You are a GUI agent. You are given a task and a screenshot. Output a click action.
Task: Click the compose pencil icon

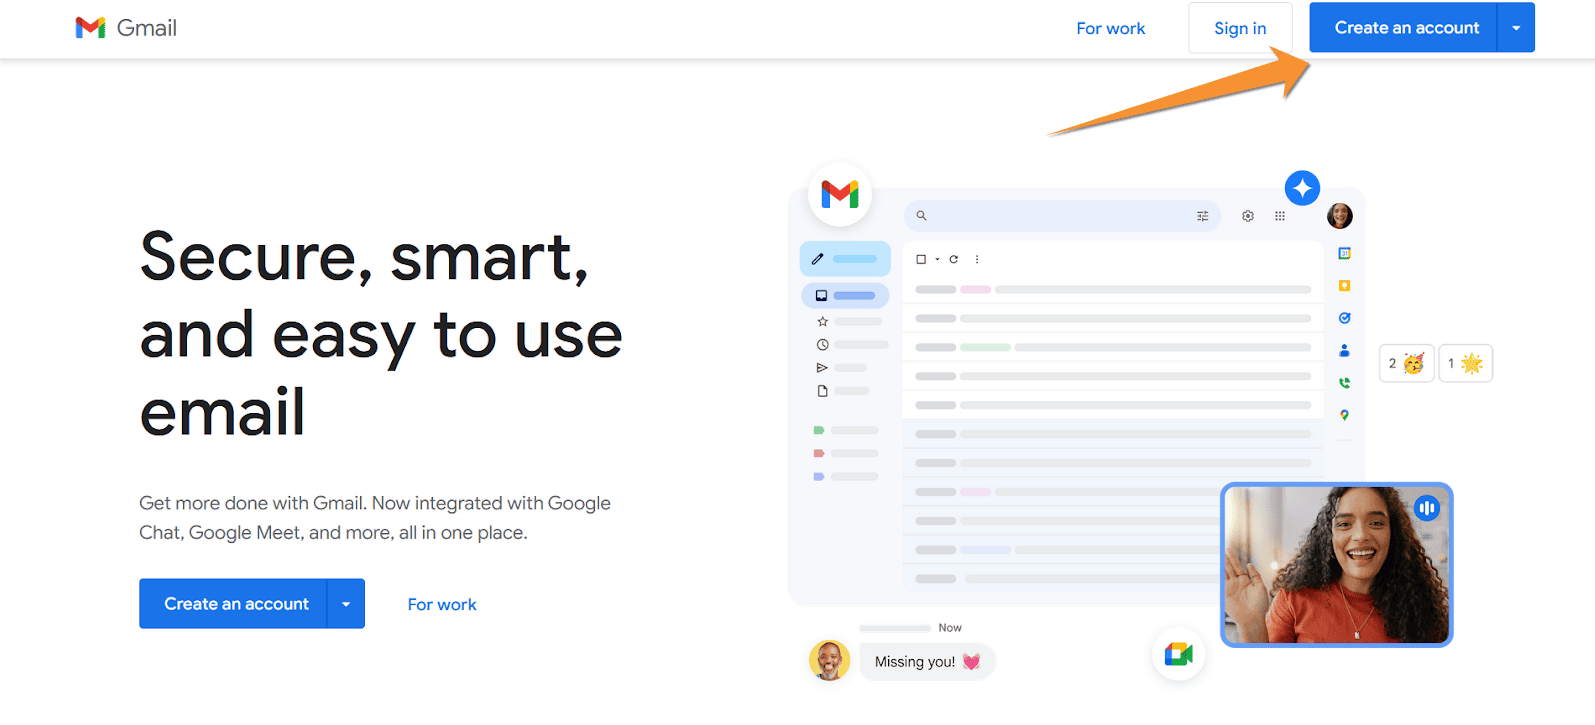(818, 259)
